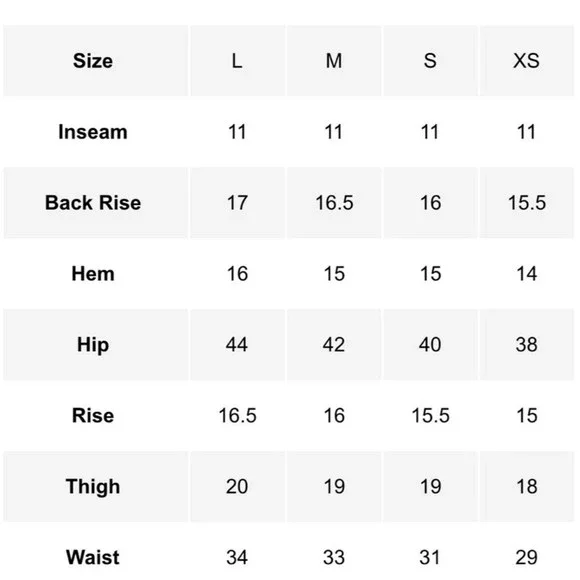Click Thigh value 20 for L
Viewport: 580px width, 580px height.
pos(237,486)
